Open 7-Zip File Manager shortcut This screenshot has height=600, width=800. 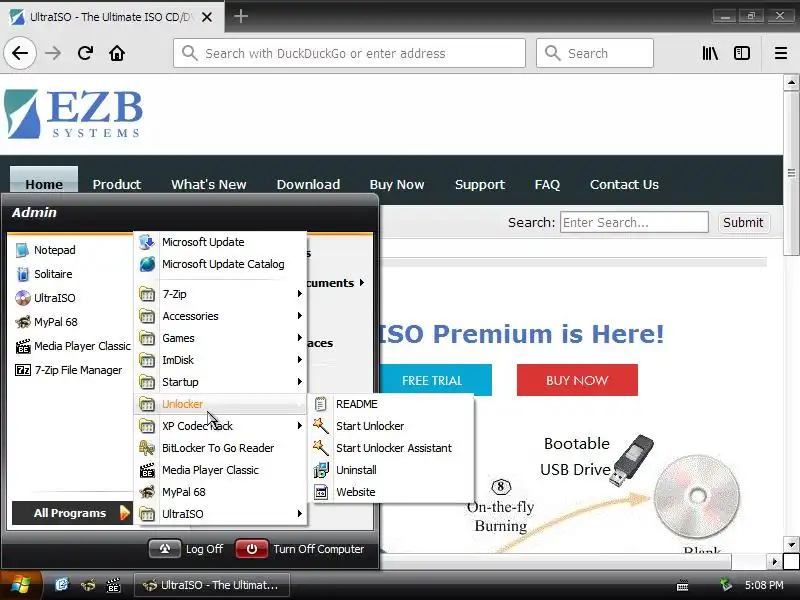point(68,370)
